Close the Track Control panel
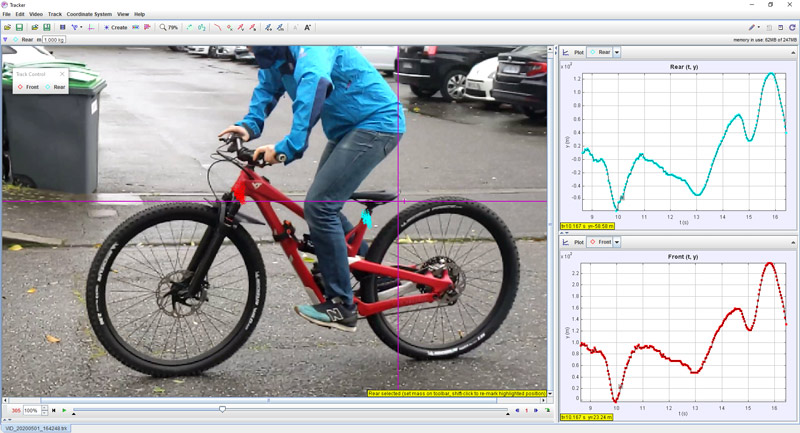Viewport: 800px width, 433px height. (x=62, y=74)
